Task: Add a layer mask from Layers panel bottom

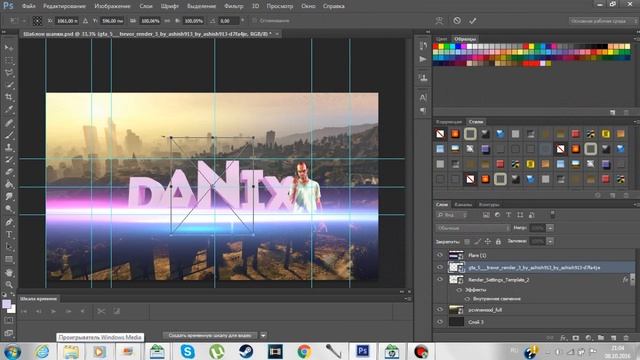Action: pos(576,338)
